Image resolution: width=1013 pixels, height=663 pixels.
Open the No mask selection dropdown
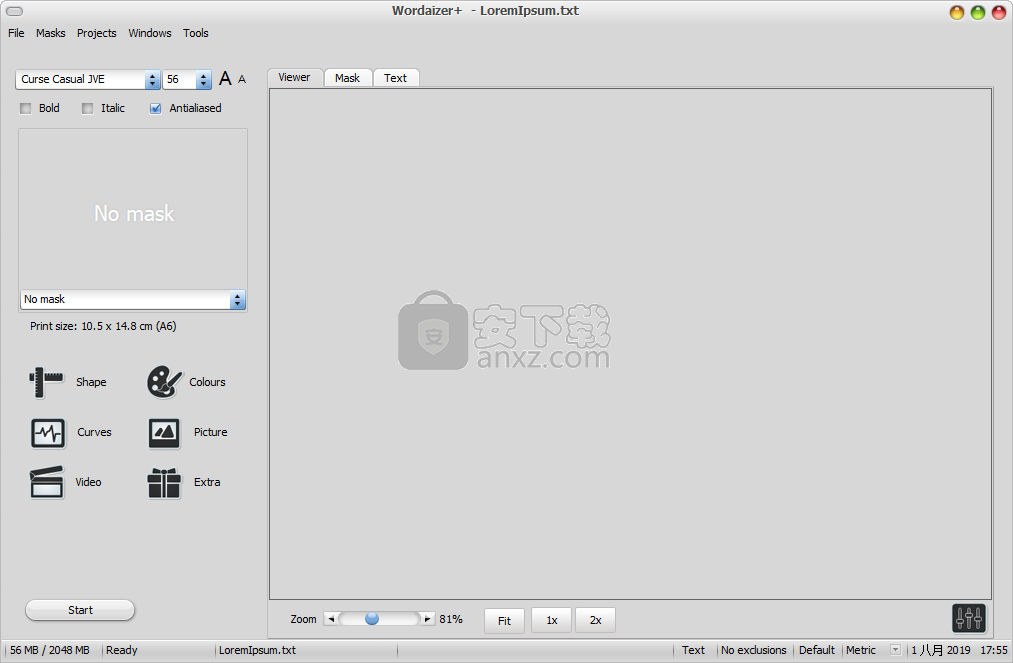tap(133, 300)
